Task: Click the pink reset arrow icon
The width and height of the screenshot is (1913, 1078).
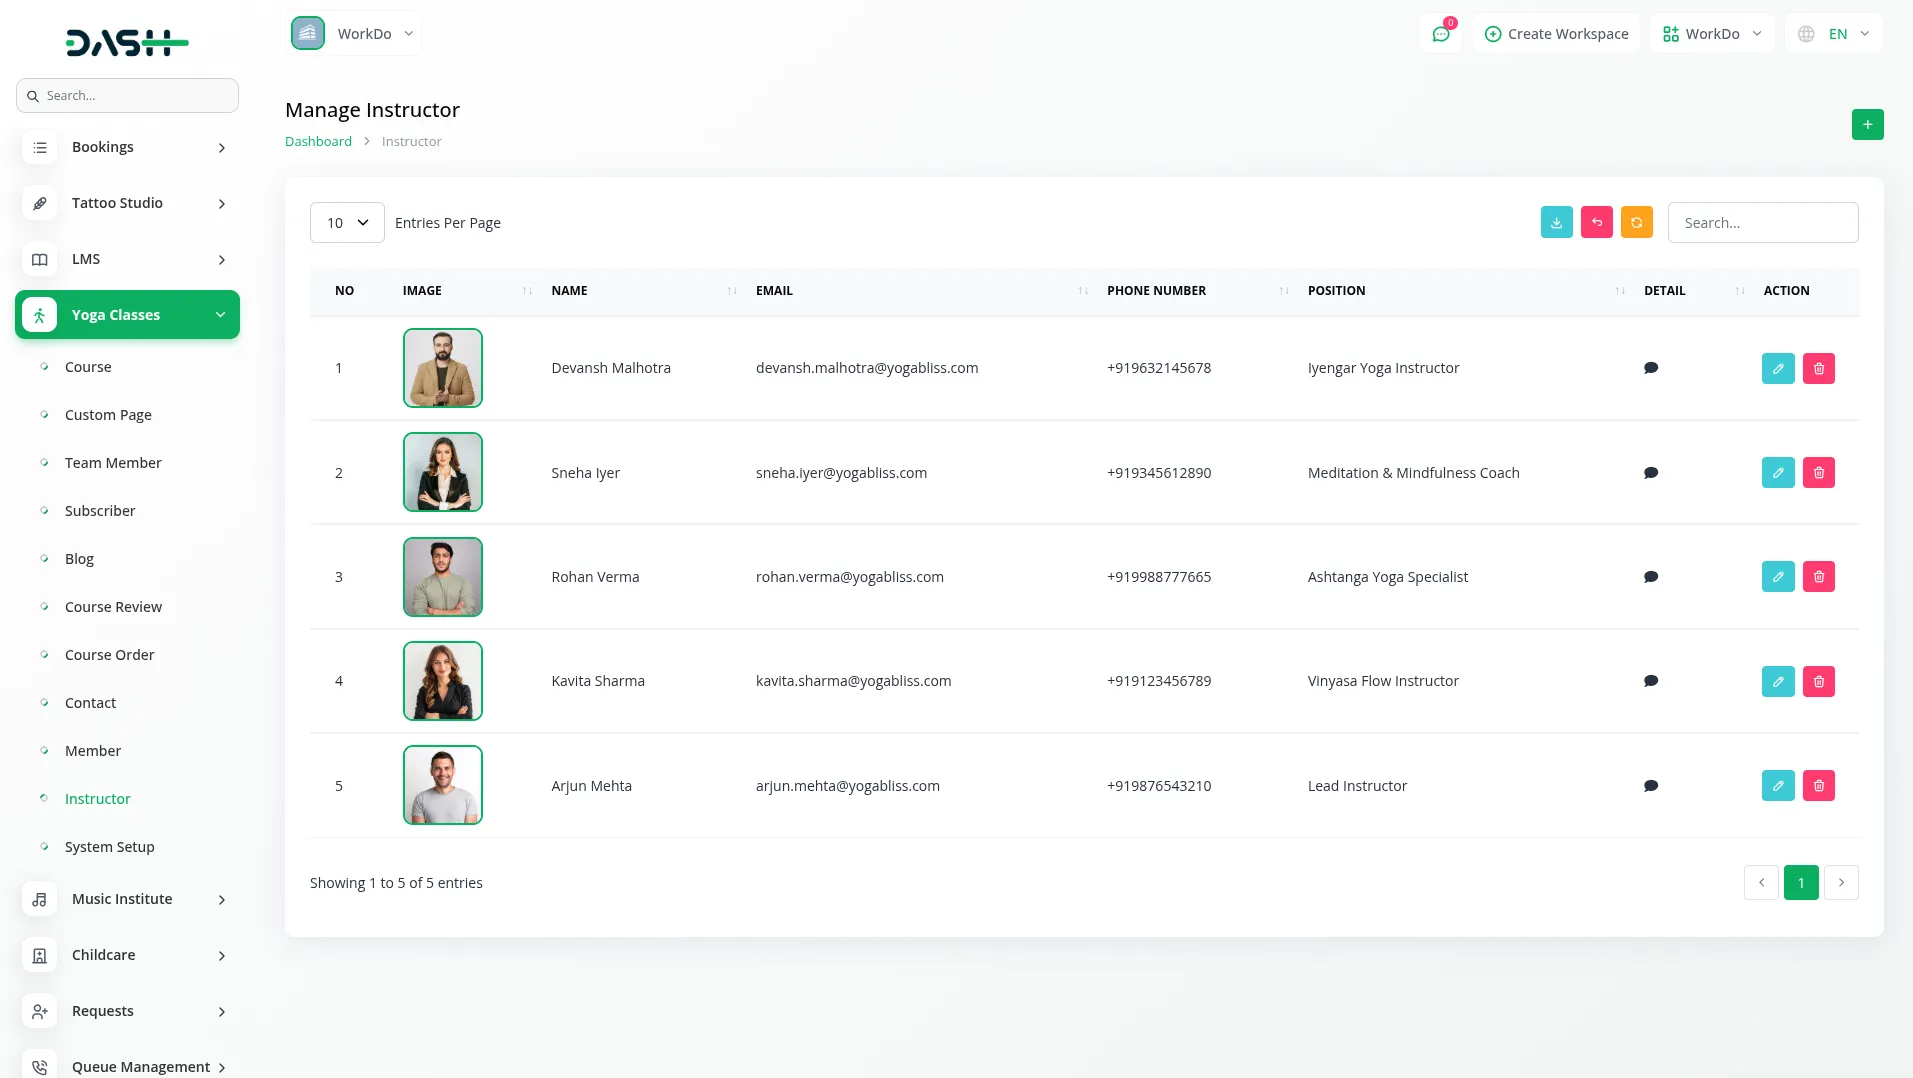Action: [x=1596, y=222]
